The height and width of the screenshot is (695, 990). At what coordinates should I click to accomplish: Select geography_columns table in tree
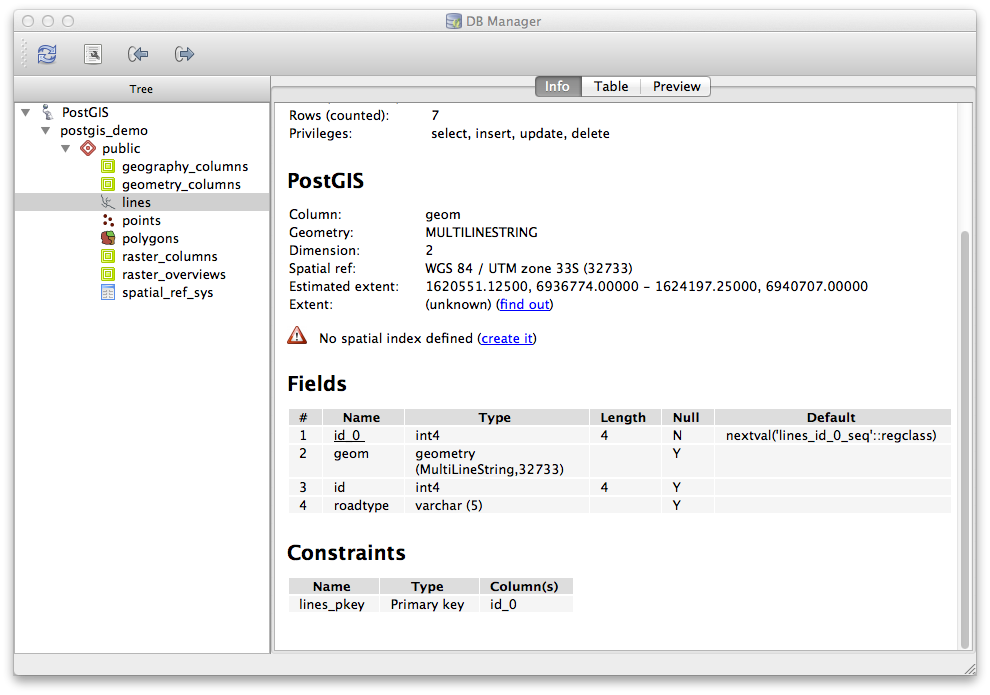pos(184,166)
